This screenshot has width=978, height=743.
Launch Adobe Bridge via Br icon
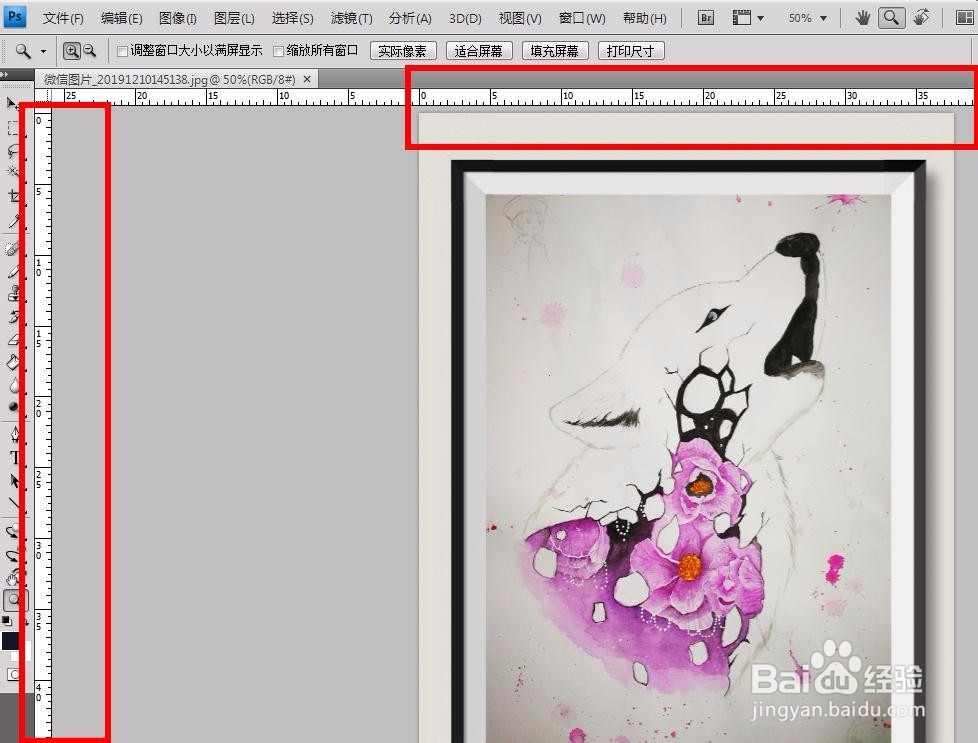(706, 18)
